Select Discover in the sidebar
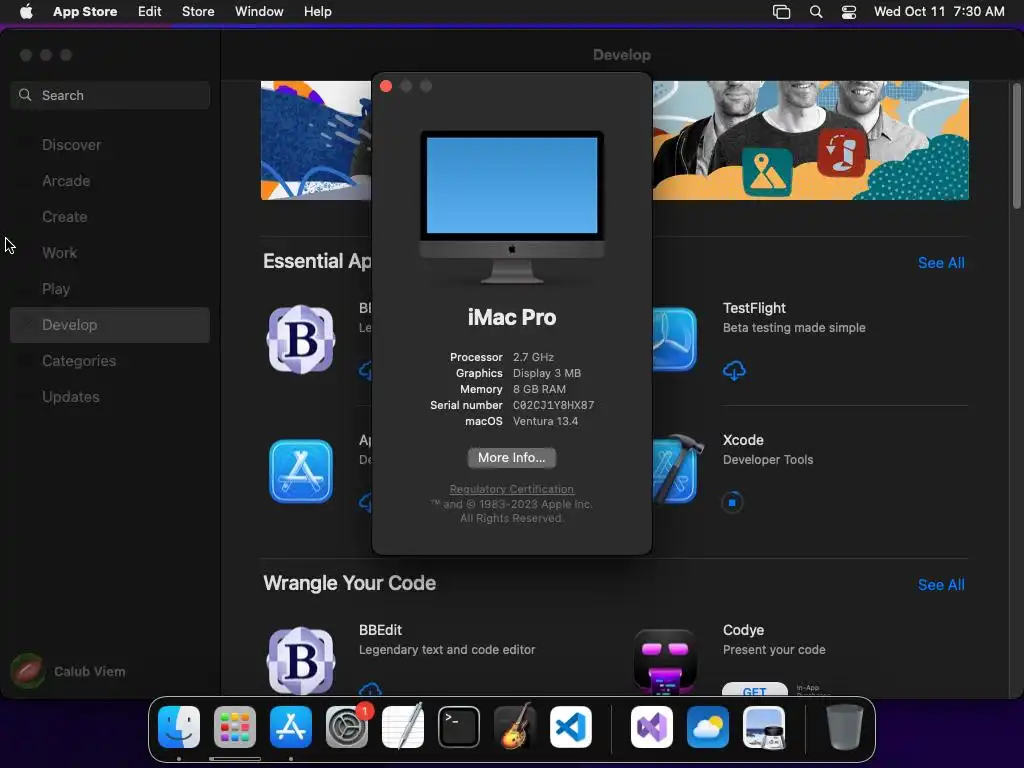1024x768 pixels. tap(110, 145)
